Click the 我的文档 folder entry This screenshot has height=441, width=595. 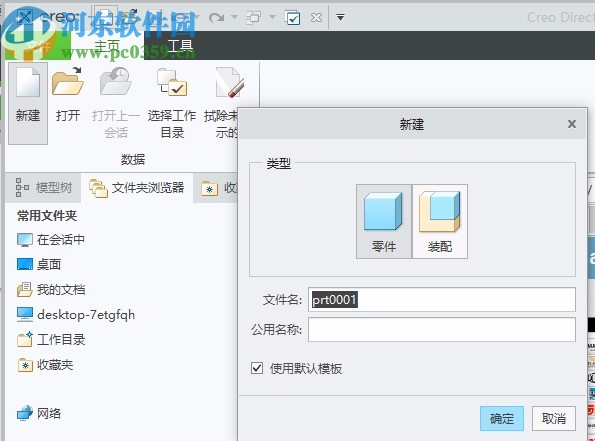pos(51,290)
